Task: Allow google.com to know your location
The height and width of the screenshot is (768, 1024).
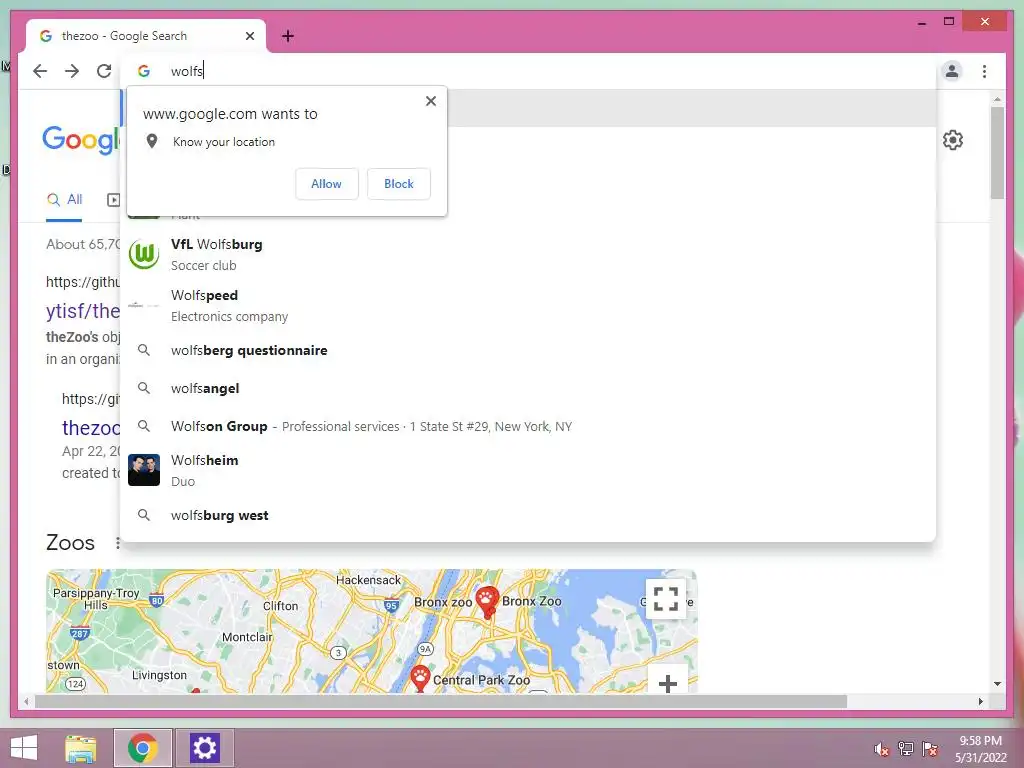Action: click(x=327, y=184)
